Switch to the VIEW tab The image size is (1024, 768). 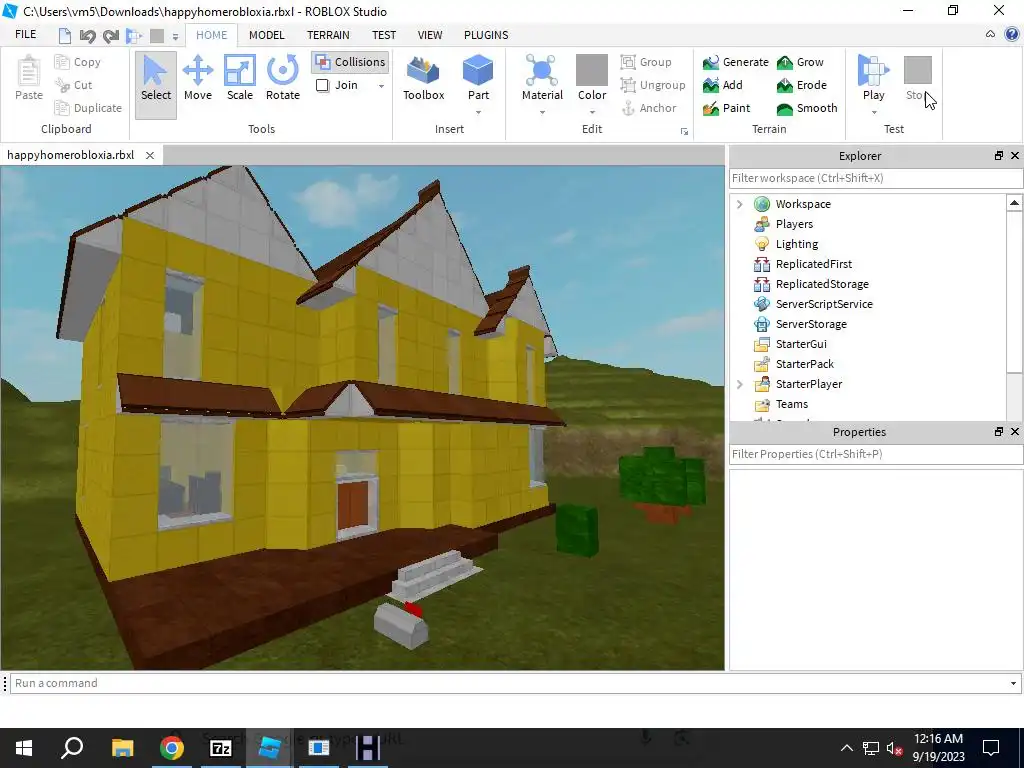coord(430,35)
